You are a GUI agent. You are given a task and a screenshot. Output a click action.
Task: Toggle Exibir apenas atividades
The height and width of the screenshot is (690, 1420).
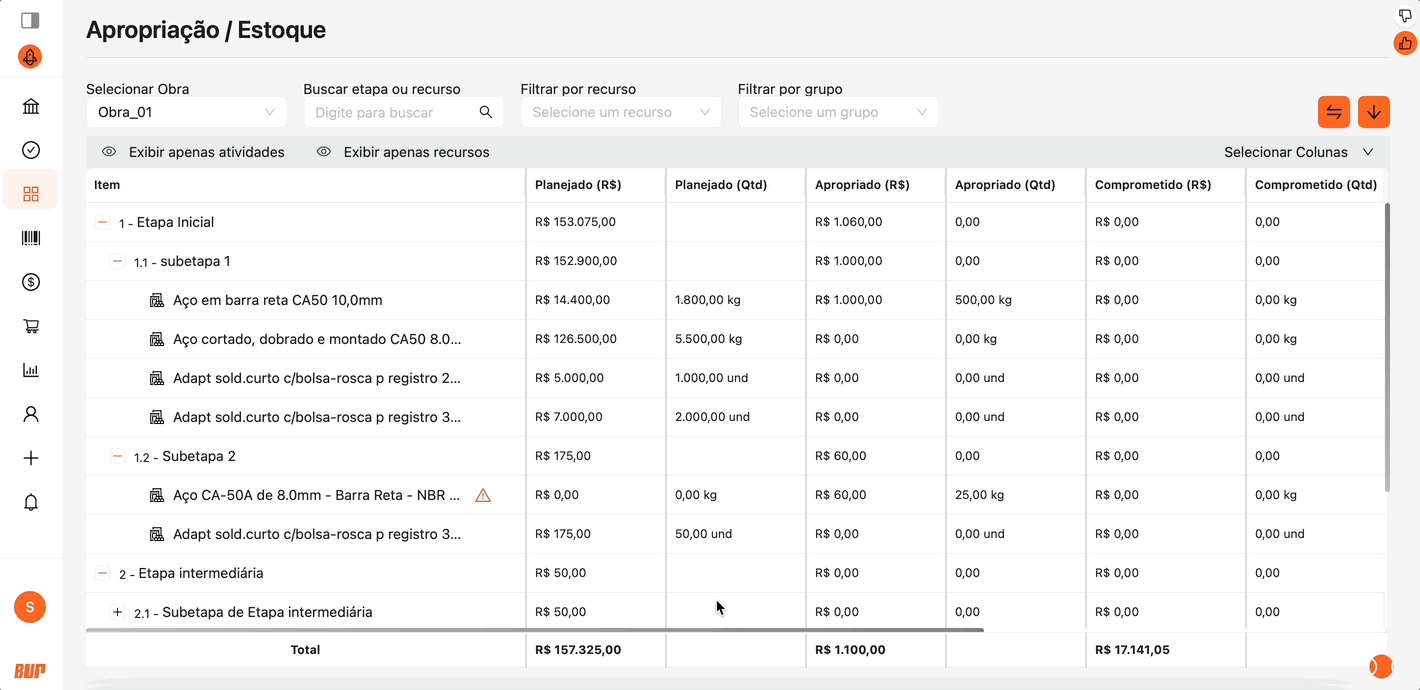coord(194,152)
